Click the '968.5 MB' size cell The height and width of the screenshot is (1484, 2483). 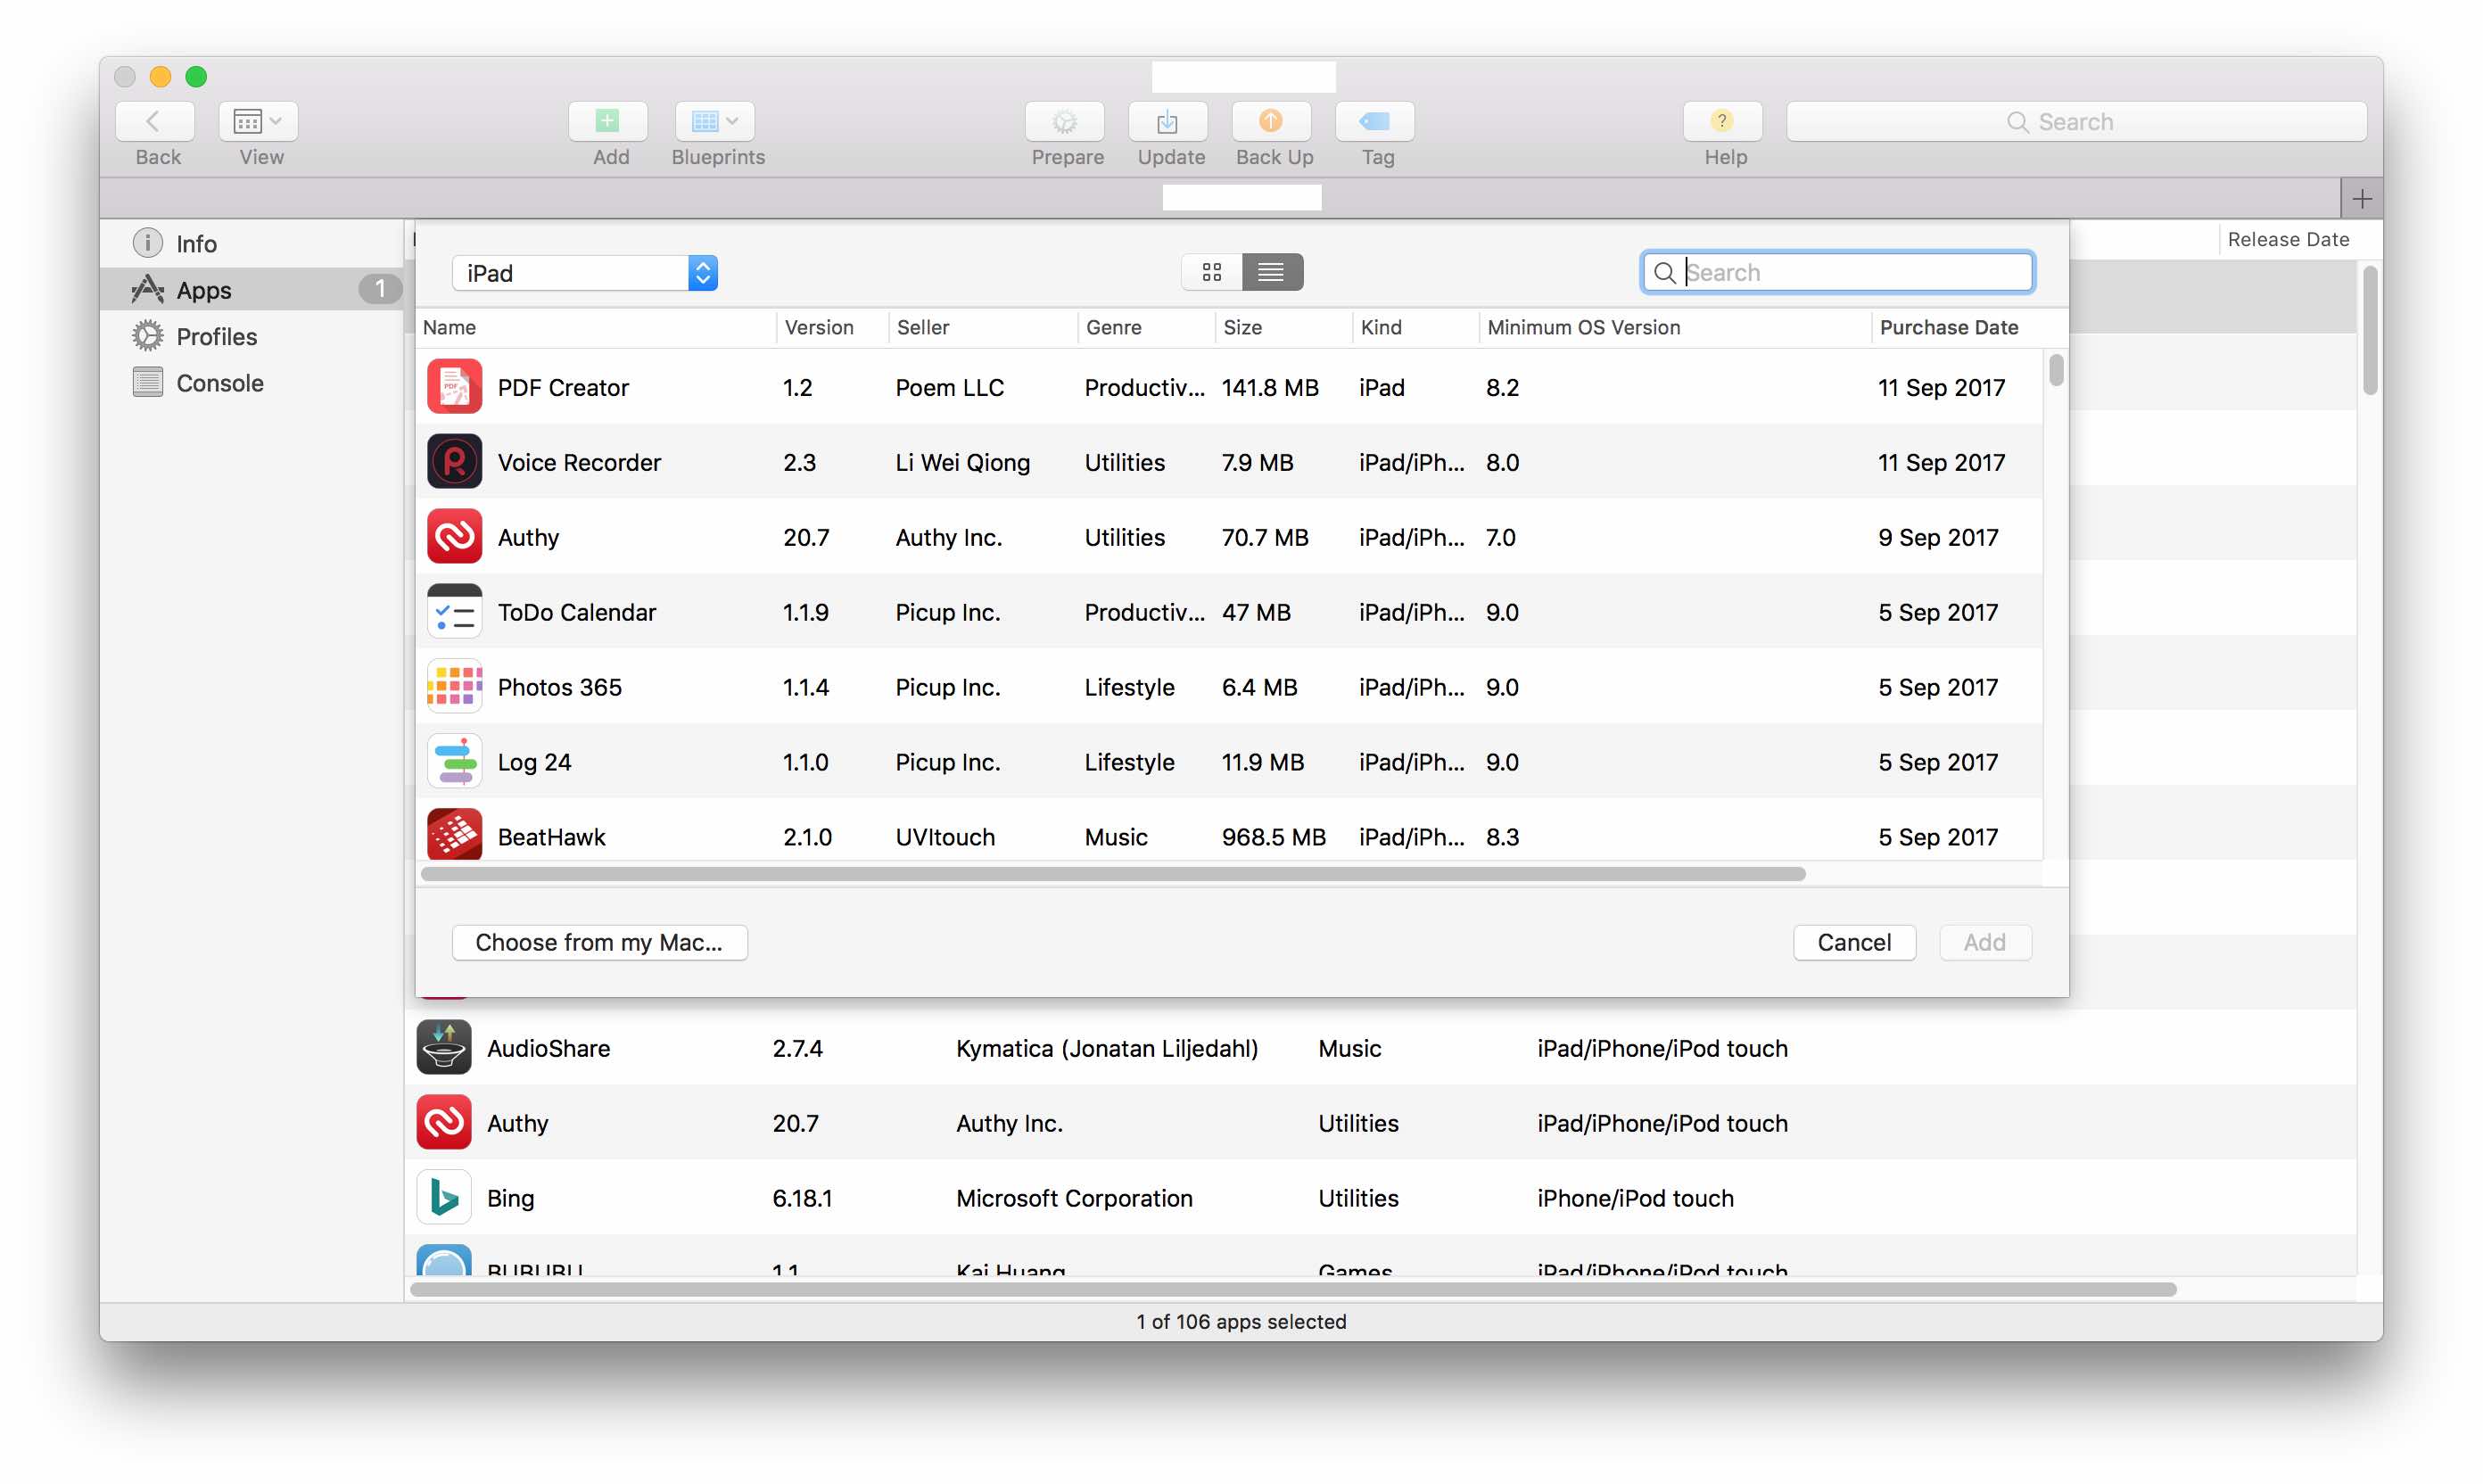point(1273,837)
